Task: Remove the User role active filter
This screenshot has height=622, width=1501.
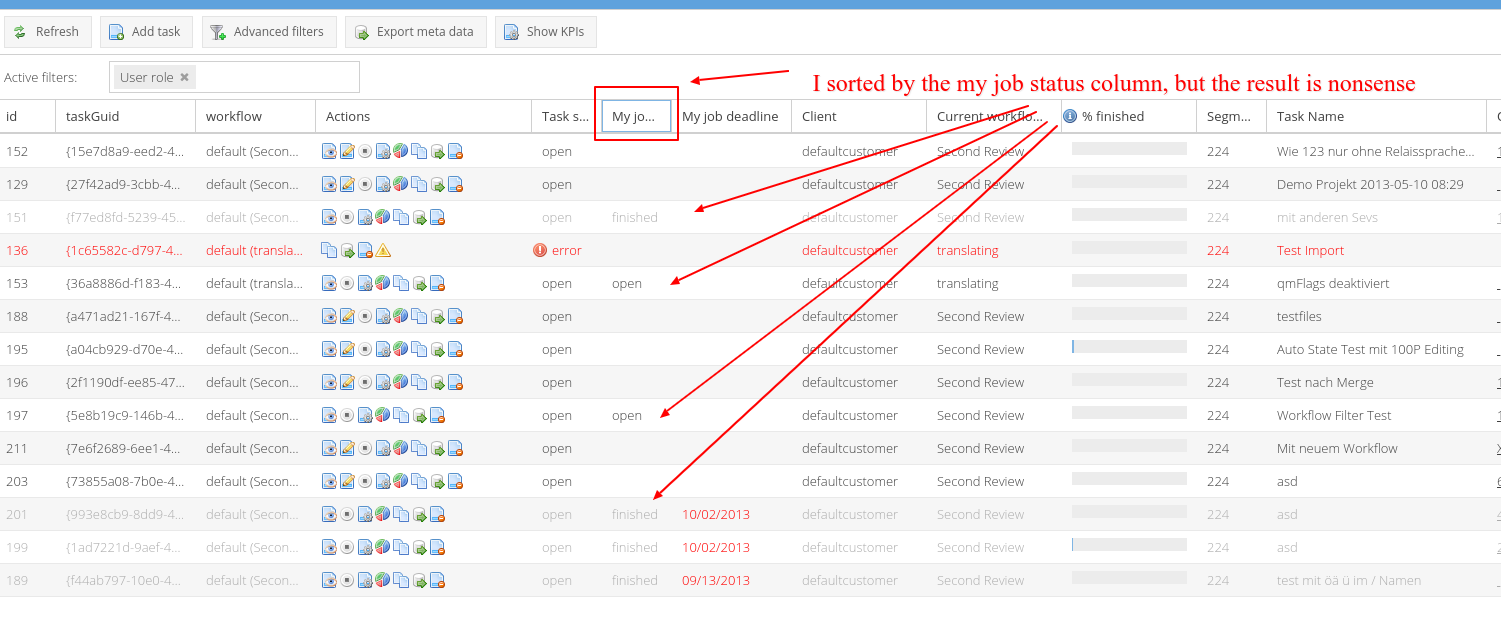Action: (x=184, y=77)
